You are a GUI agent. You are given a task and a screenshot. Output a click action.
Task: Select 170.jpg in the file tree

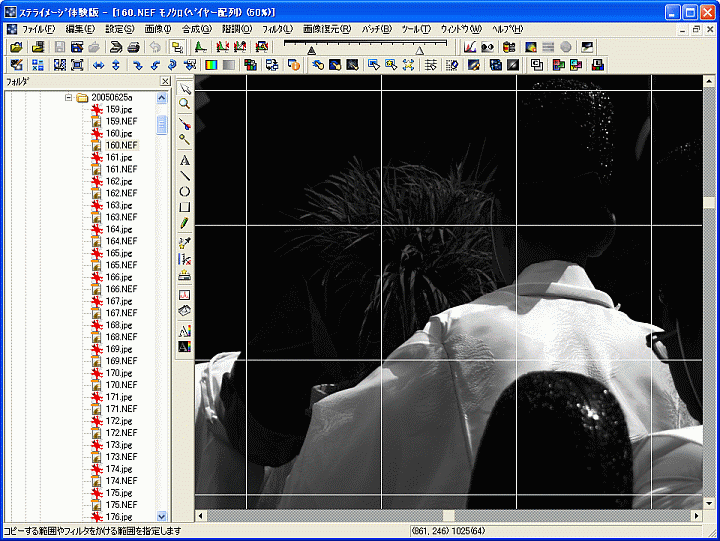tap(119, 373)
